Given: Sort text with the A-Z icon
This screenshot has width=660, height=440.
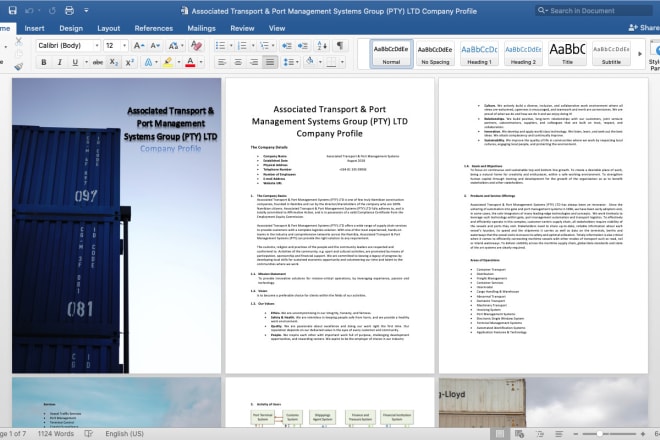Looking at the screenshot, I should 322,45.
